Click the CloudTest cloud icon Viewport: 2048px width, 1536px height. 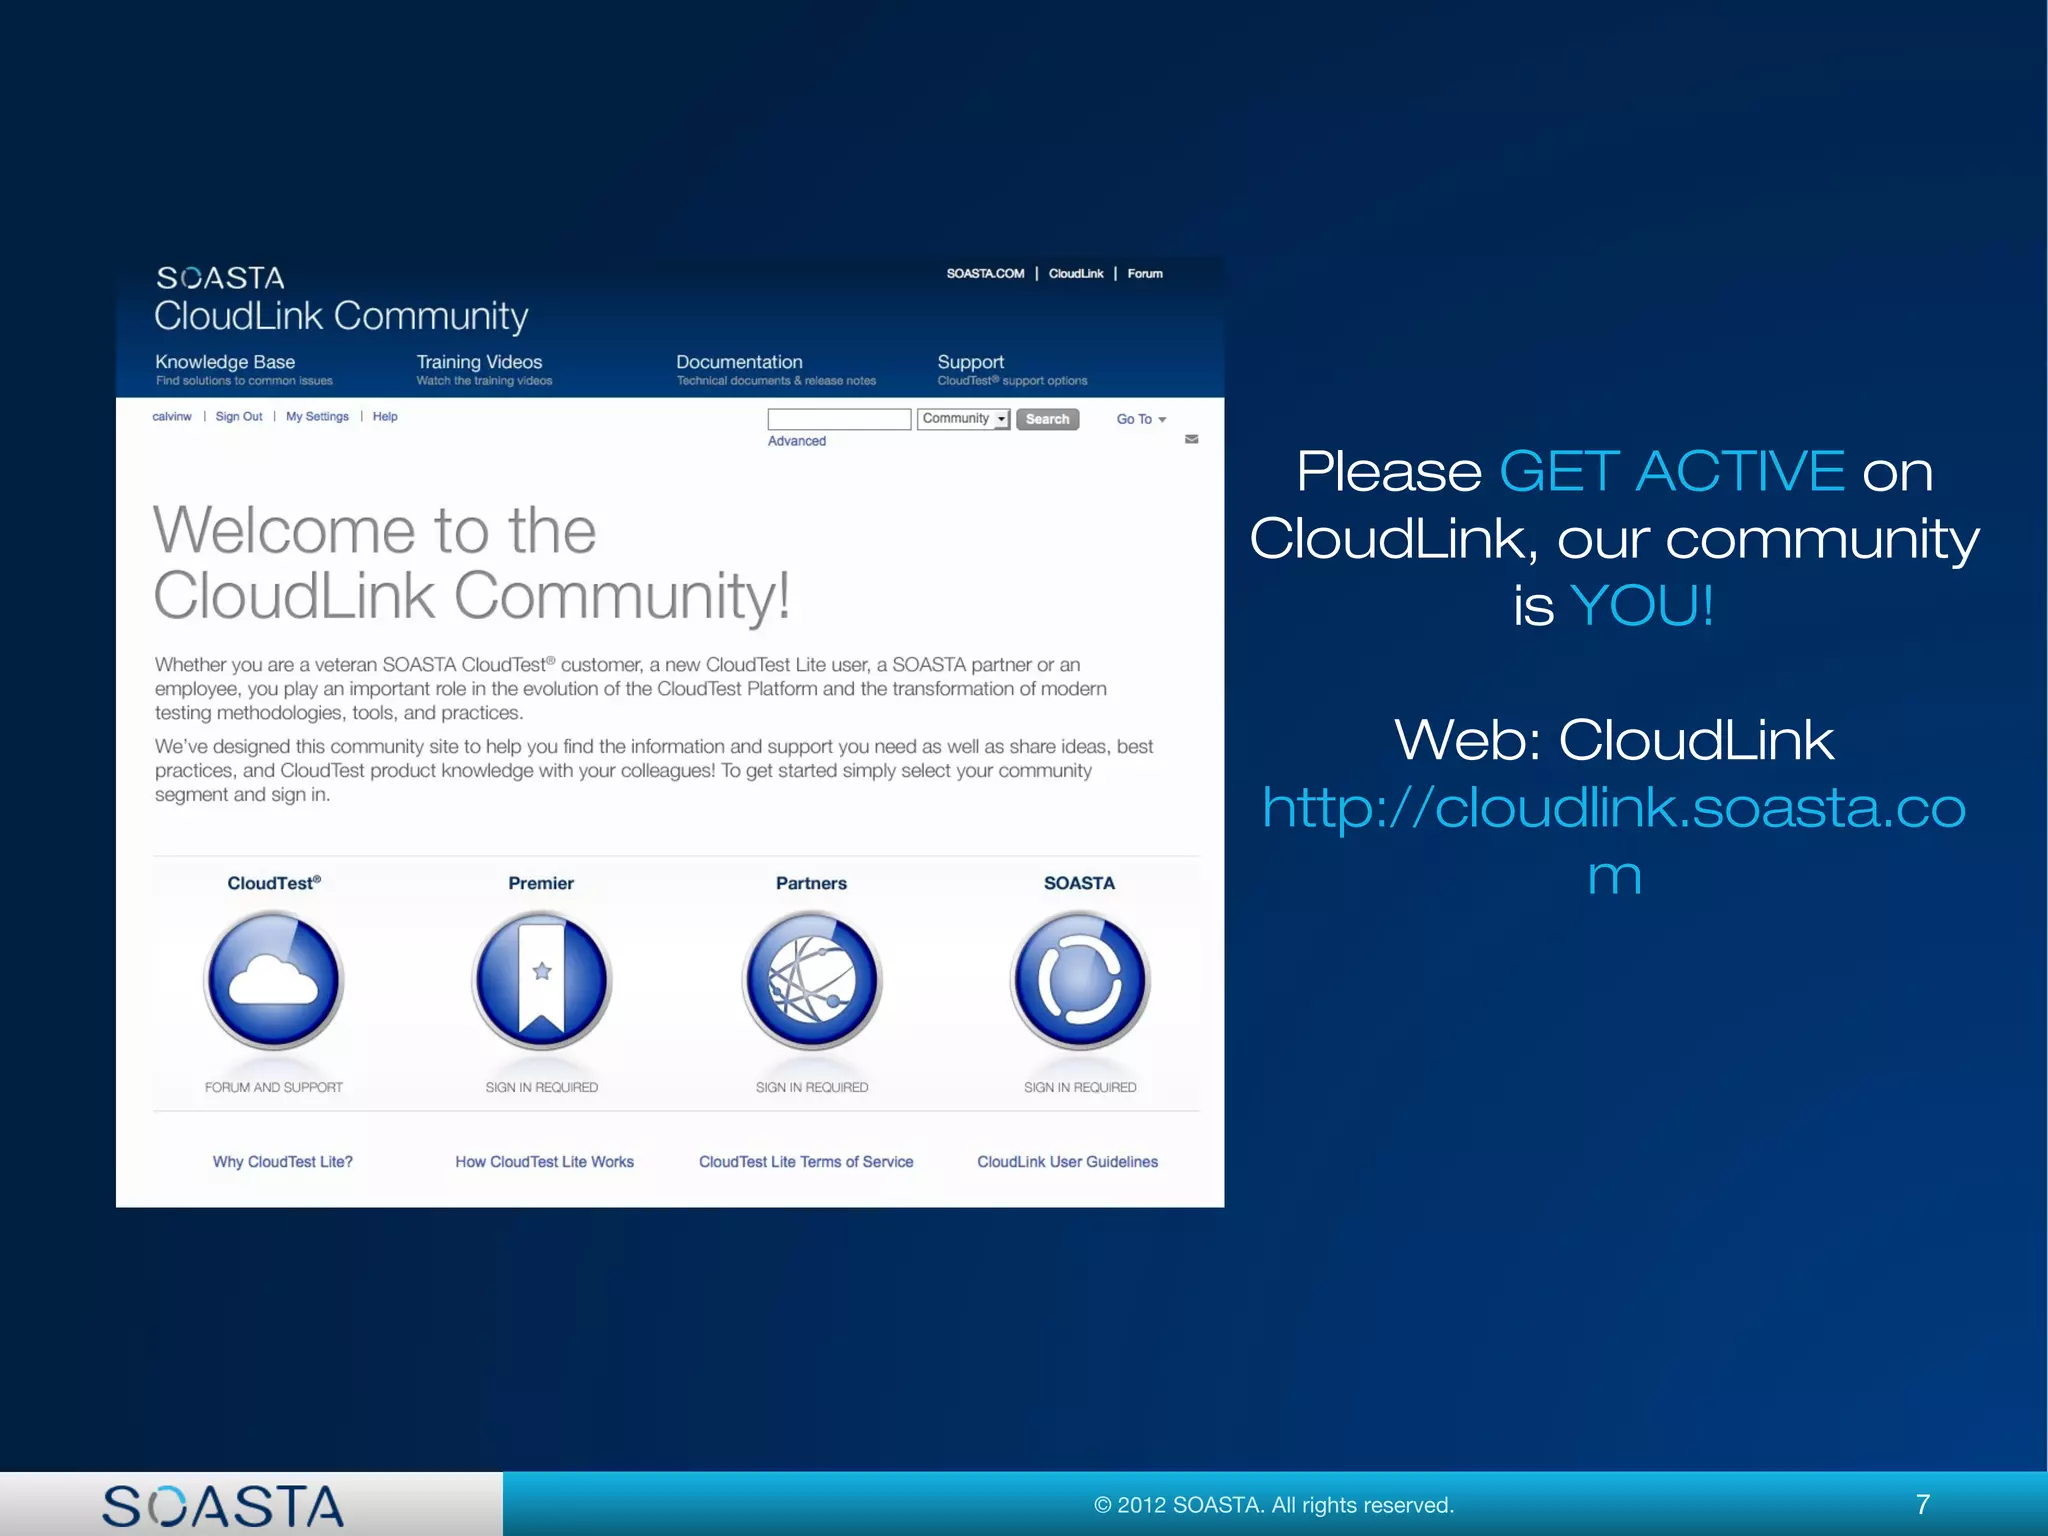click(273, 980)
